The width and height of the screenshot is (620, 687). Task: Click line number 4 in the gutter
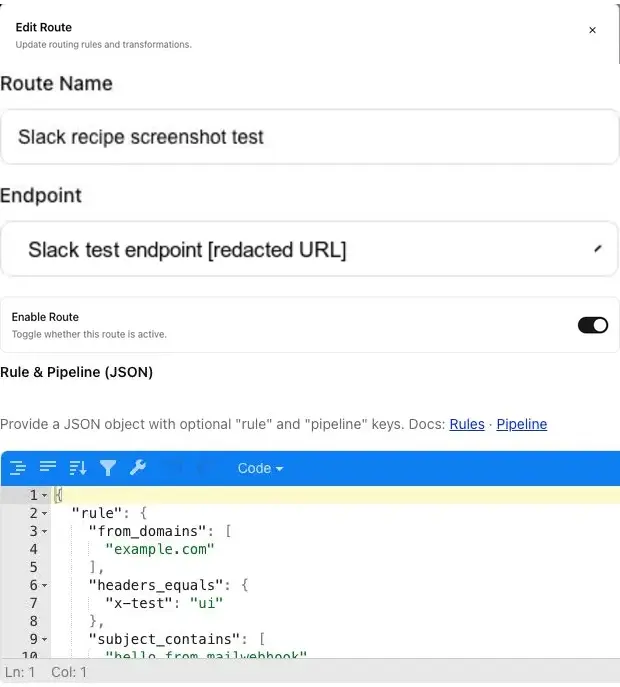click(34, 549)
